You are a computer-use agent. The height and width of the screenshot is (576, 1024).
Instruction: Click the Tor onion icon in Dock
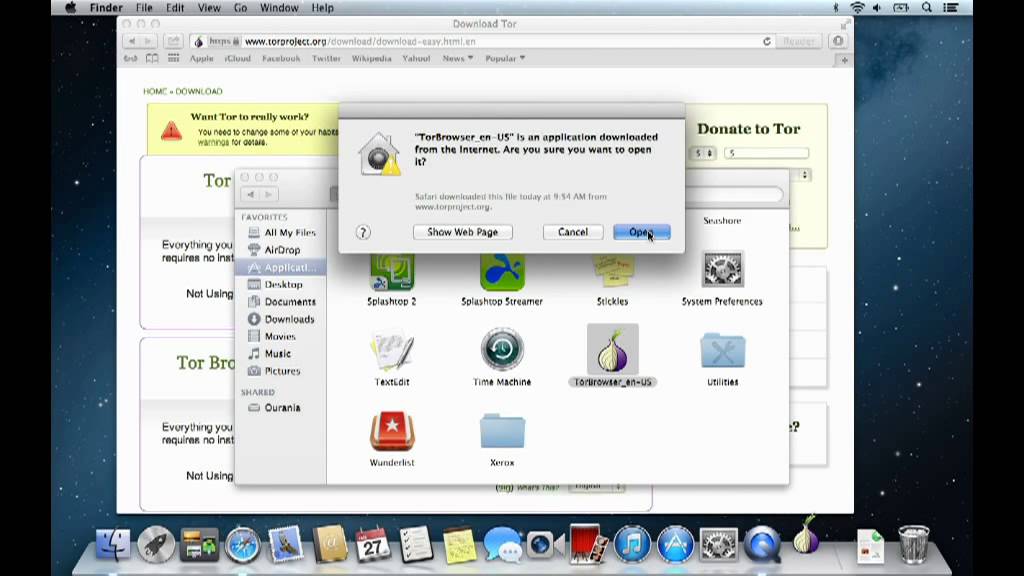click(806, 537)
